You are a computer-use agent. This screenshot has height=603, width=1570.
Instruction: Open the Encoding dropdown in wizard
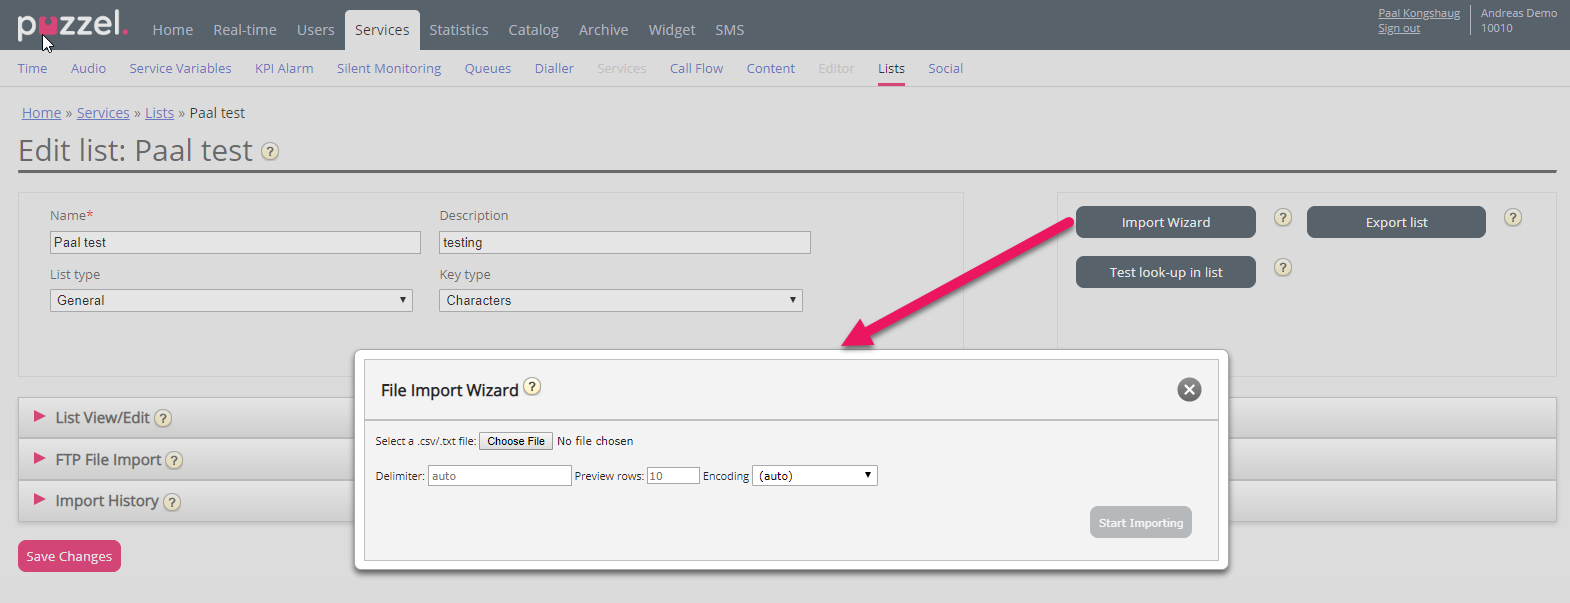point(814,476)
